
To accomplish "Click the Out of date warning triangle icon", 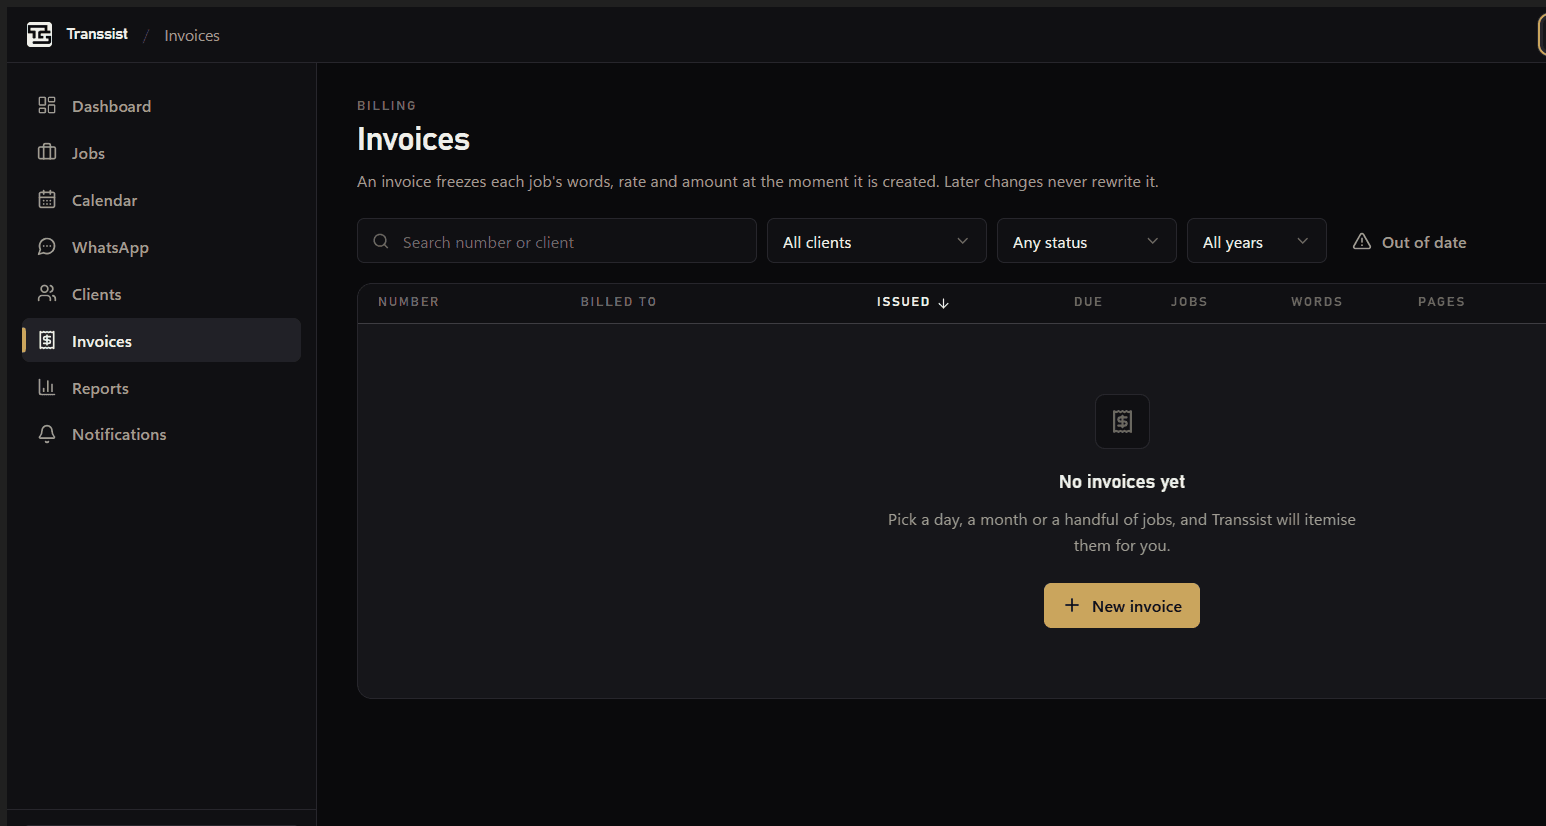I will 1362,241.
